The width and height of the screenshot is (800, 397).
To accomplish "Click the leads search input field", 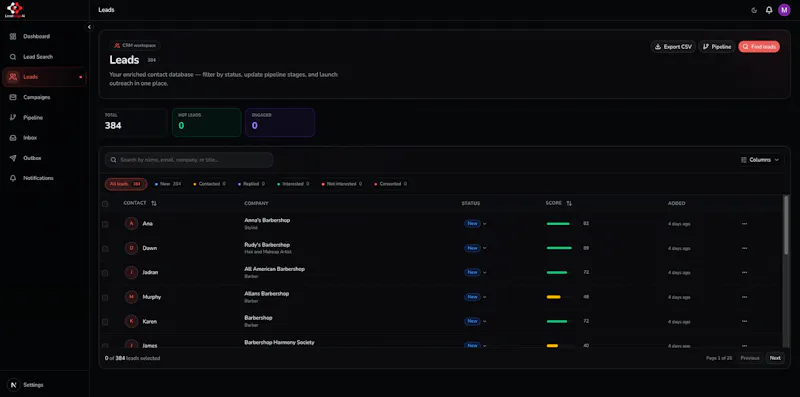I will pyautogui.click(x=189, y=160).
